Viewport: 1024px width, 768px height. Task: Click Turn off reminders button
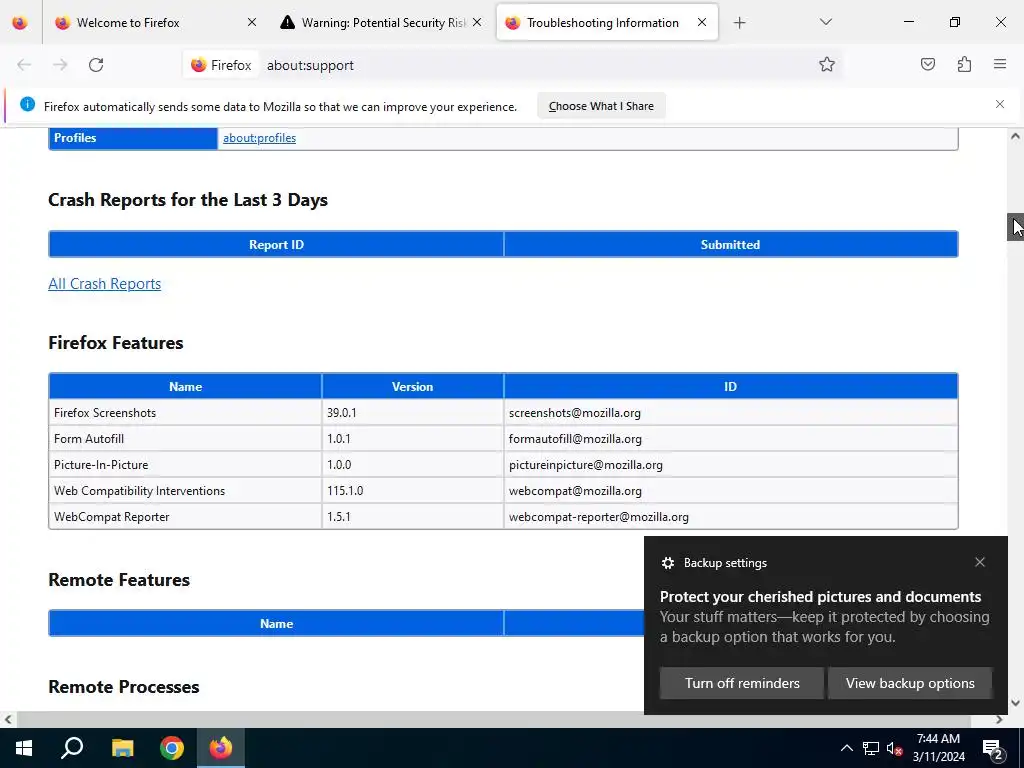point(742,683)
